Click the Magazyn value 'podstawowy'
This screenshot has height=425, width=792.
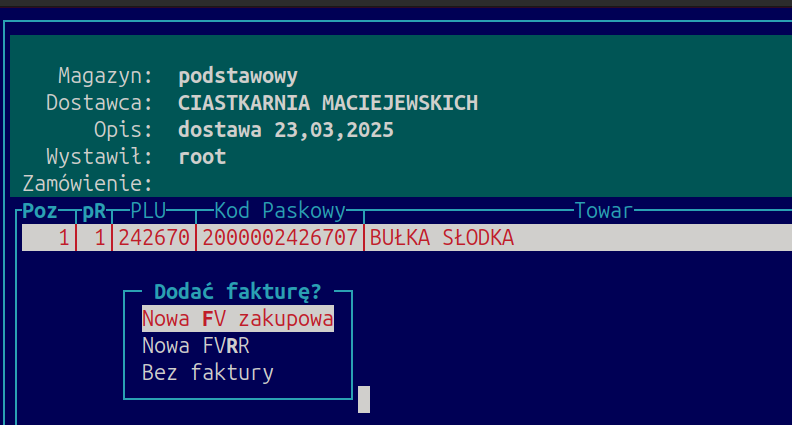pyautogui.click(x=238, y=76)
